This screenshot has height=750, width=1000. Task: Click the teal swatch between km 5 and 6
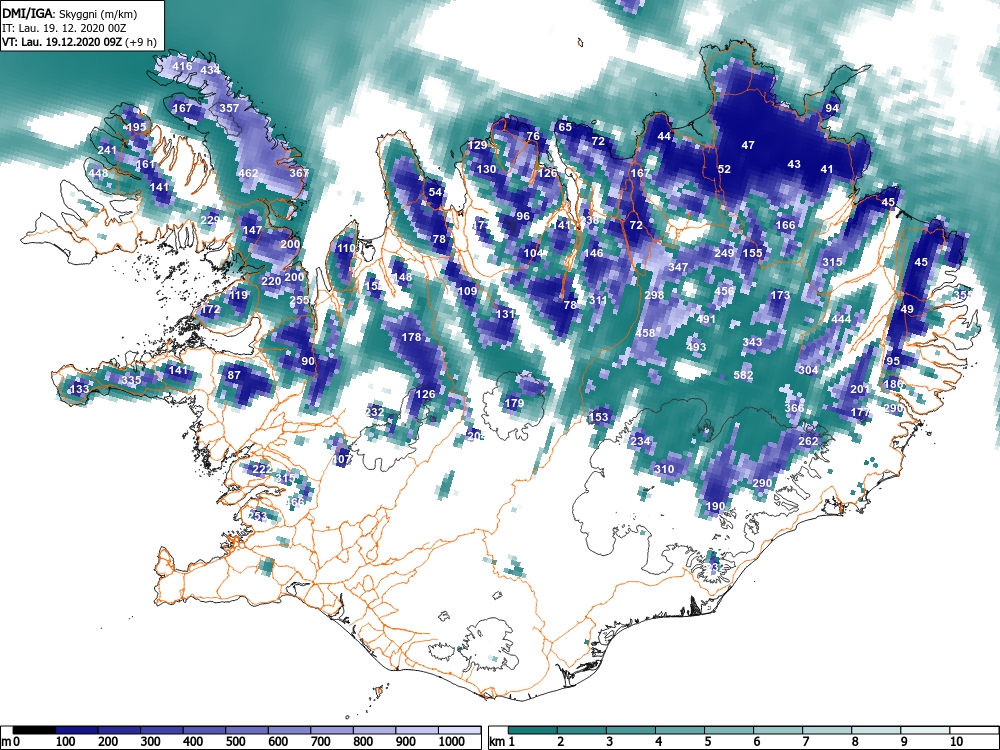coord(729,730)
